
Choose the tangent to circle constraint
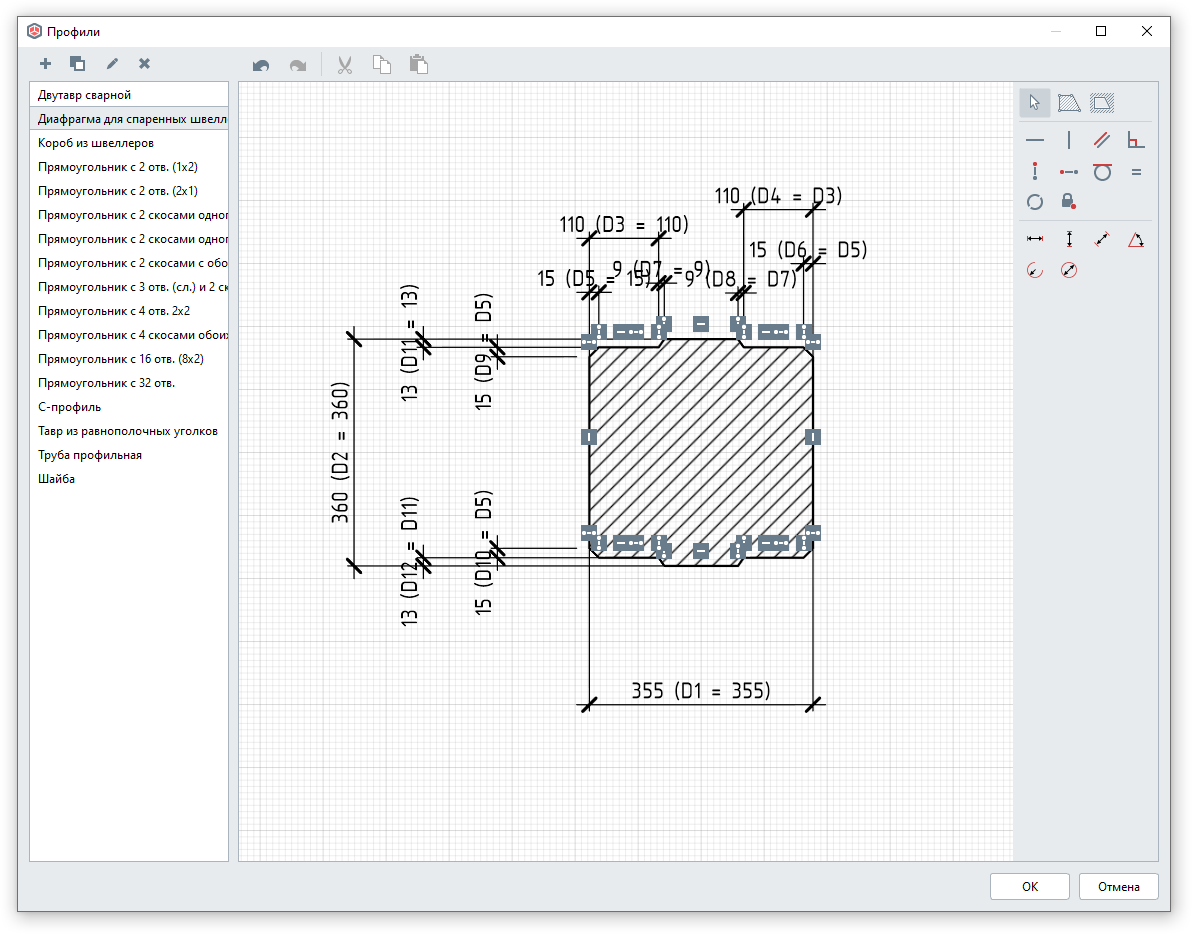(x=1102, y=172)
